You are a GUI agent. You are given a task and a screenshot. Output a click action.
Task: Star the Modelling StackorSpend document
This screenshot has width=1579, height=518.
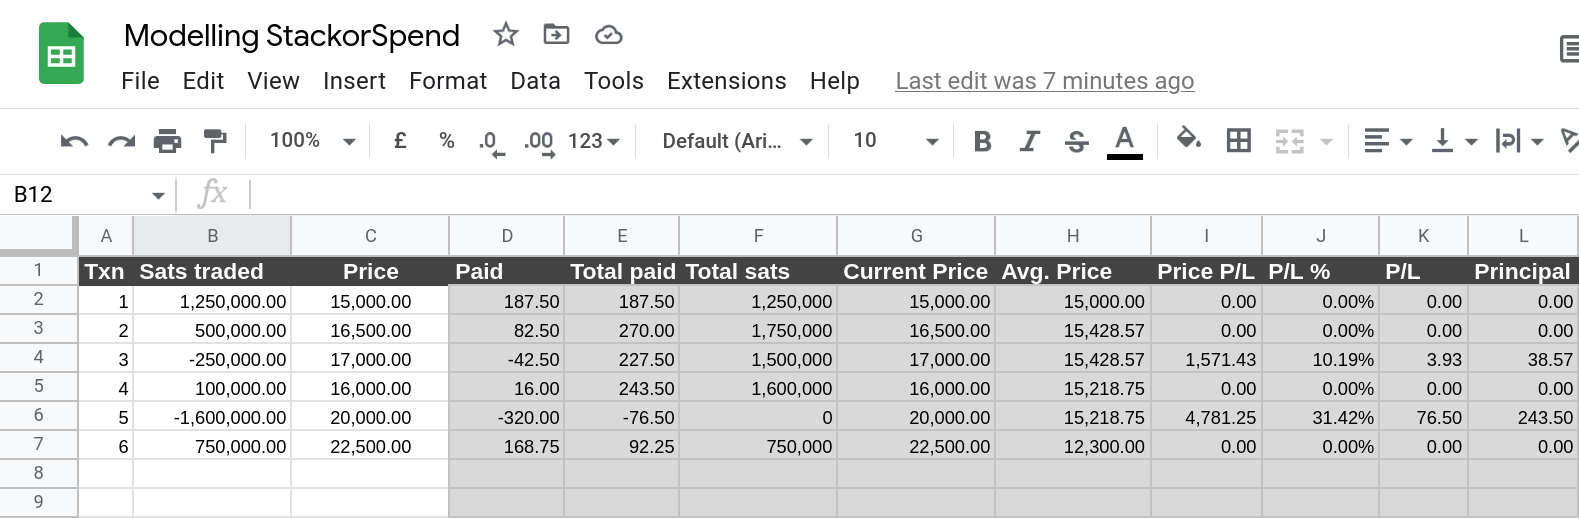(506, 35)
